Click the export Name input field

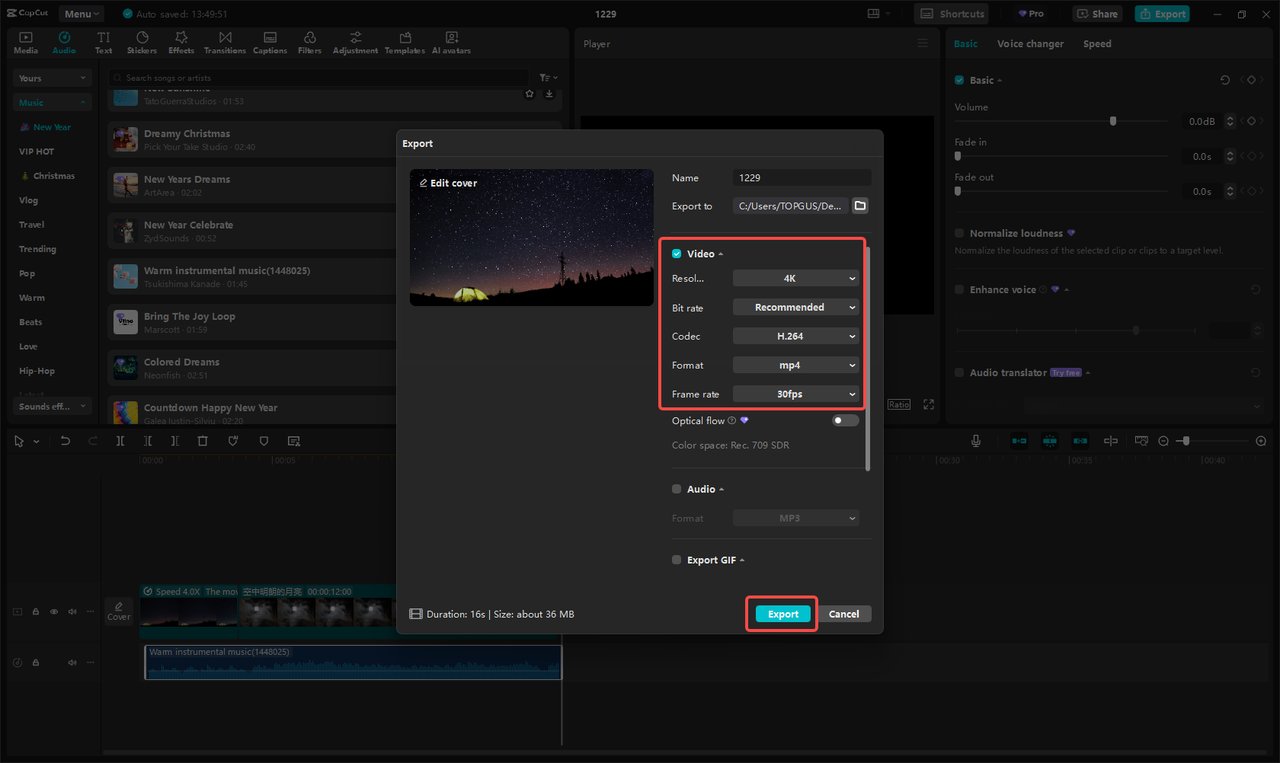(802, 178)
